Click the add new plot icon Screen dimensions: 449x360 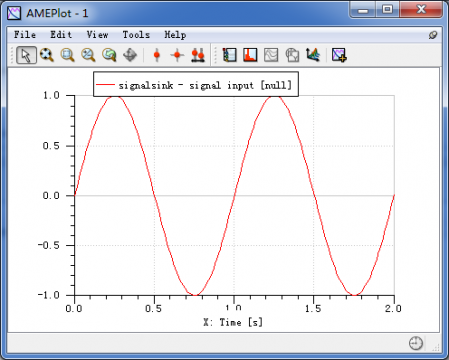click(x=339, y=55)
